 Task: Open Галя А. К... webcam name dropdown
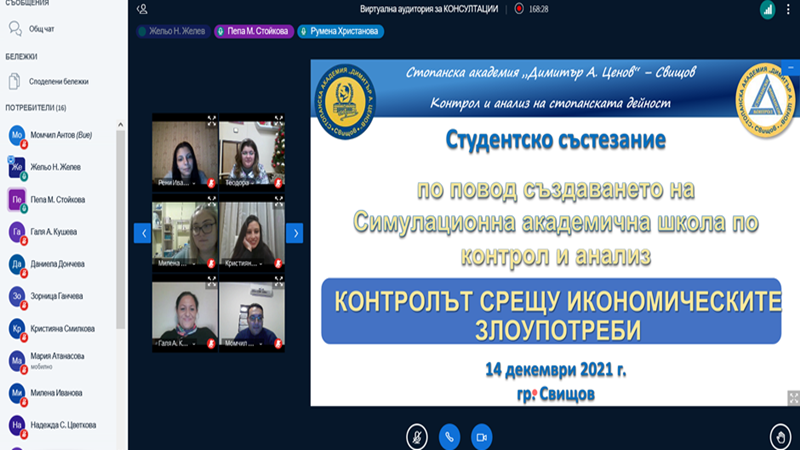pyautogui.click(x=177, y=343)
